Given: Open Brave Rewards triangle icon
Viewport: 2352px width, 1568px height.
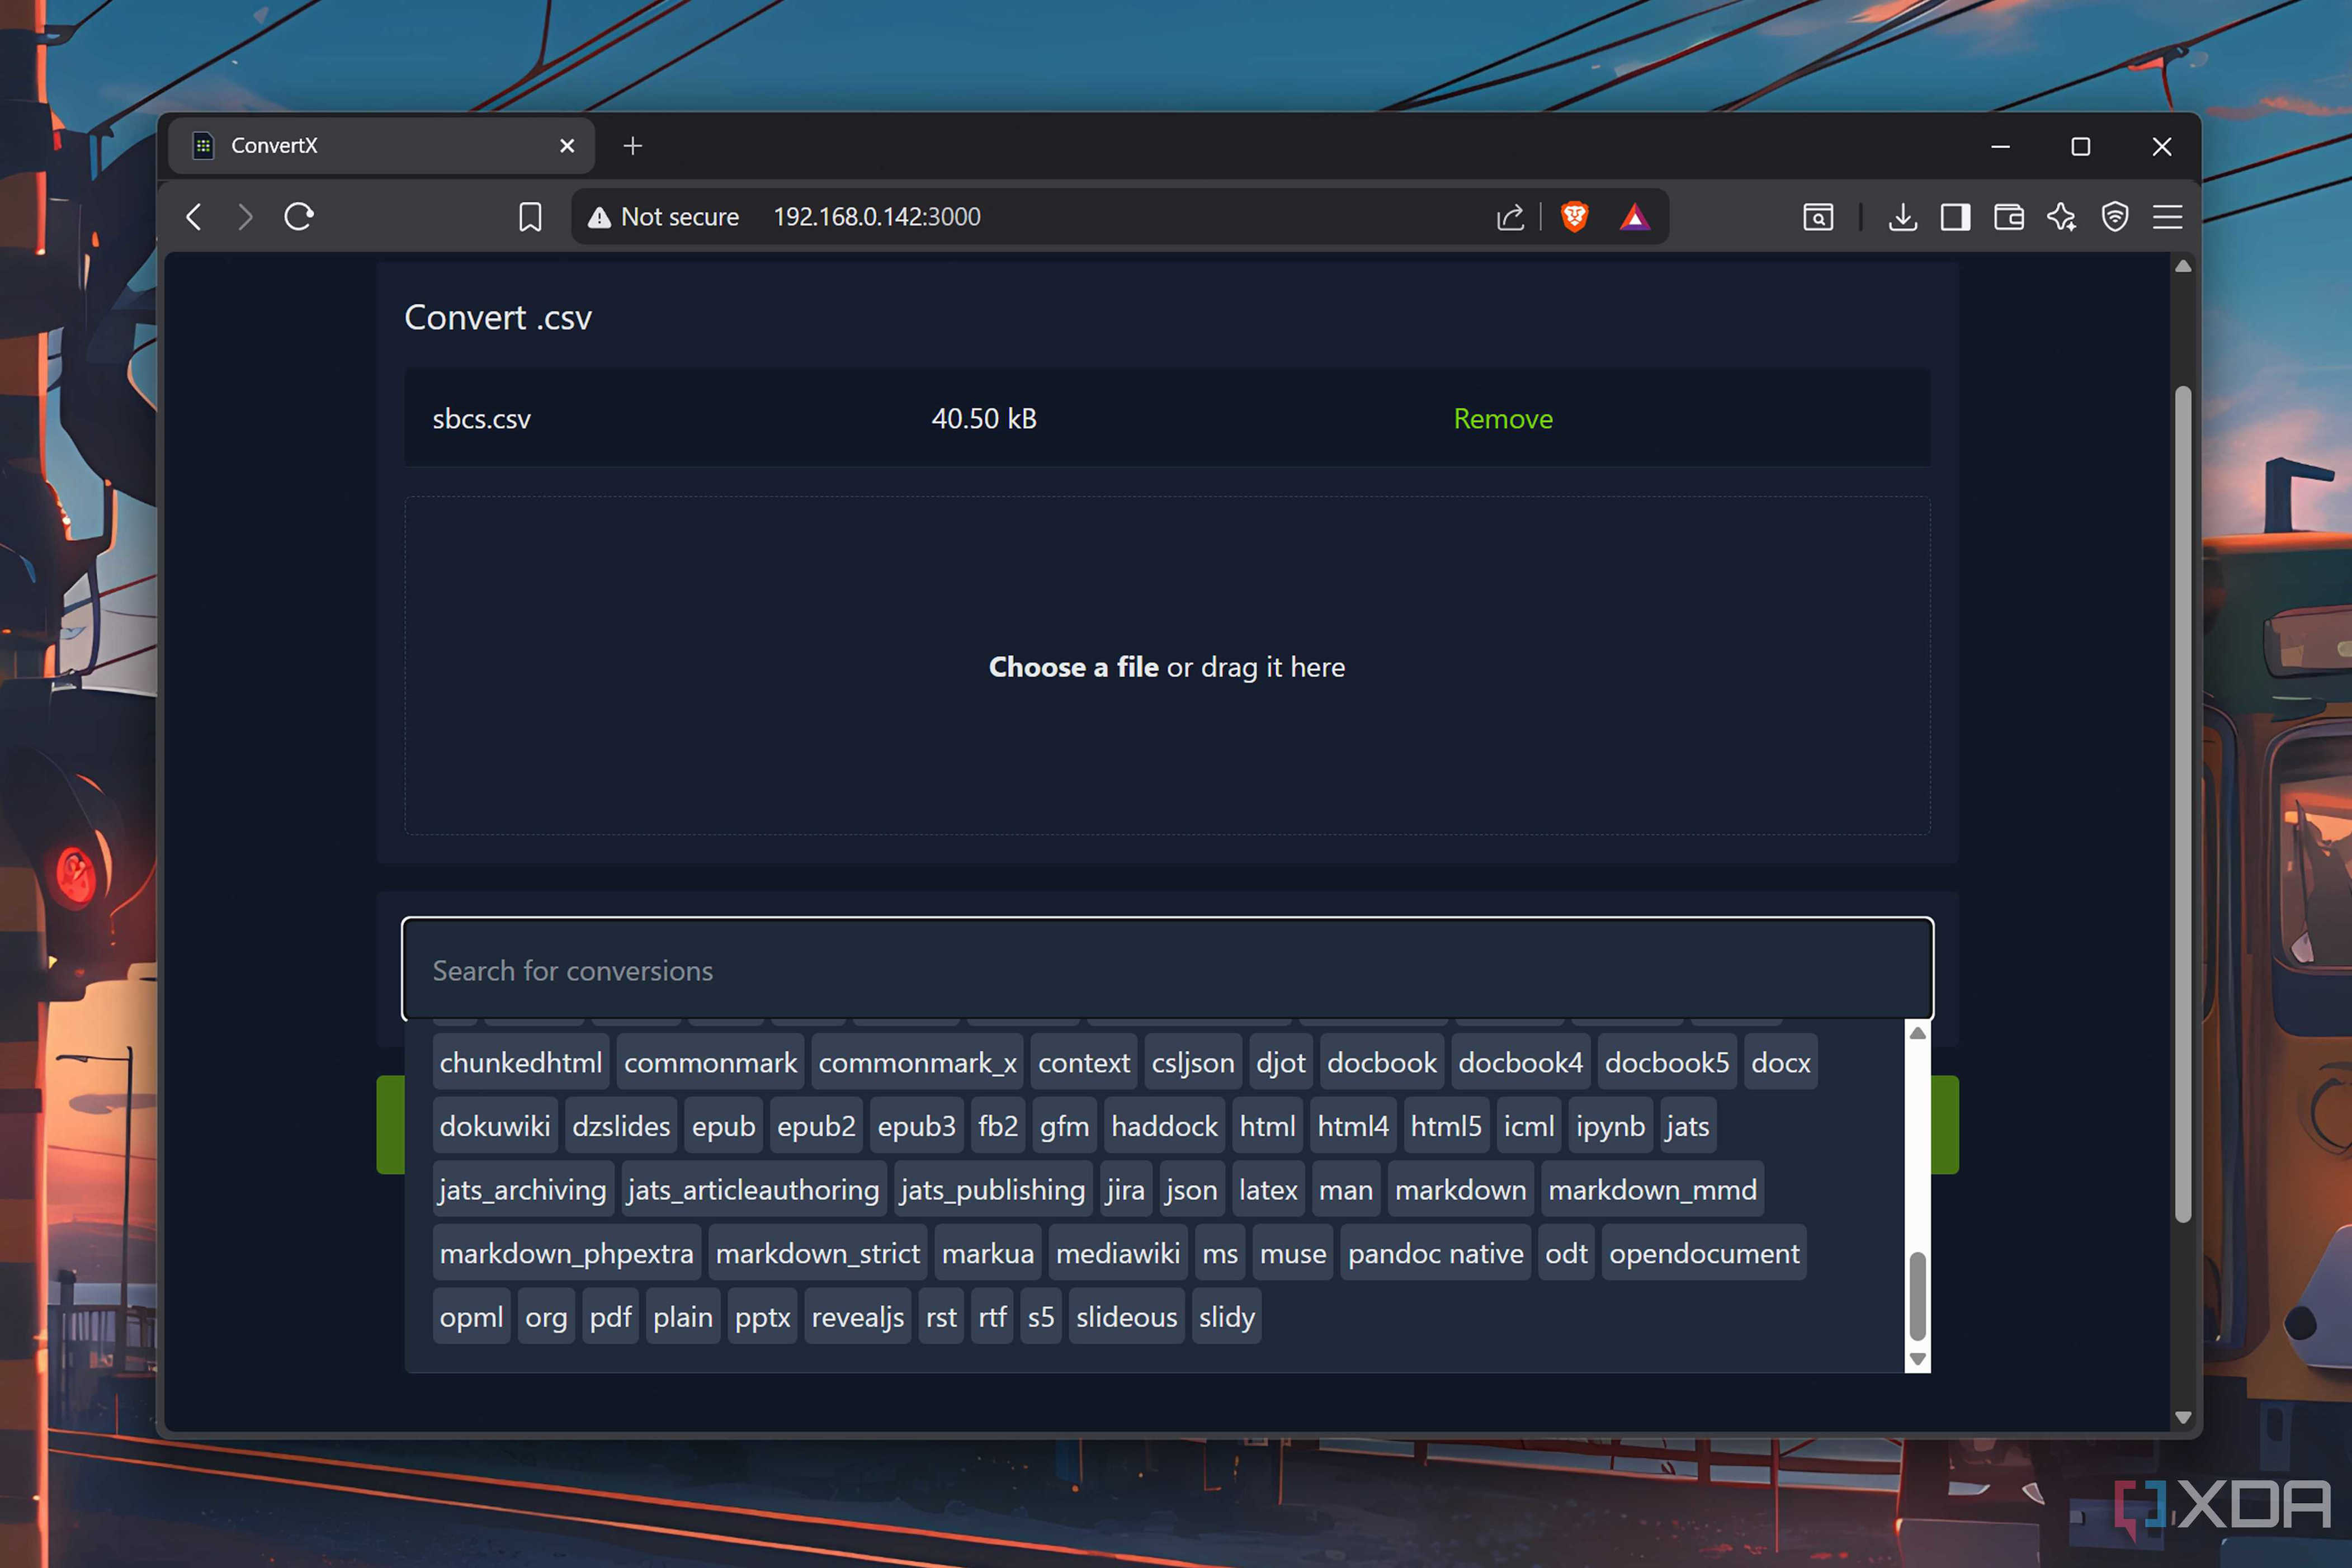Looking at the screenshot, I should pos(1634,217).
